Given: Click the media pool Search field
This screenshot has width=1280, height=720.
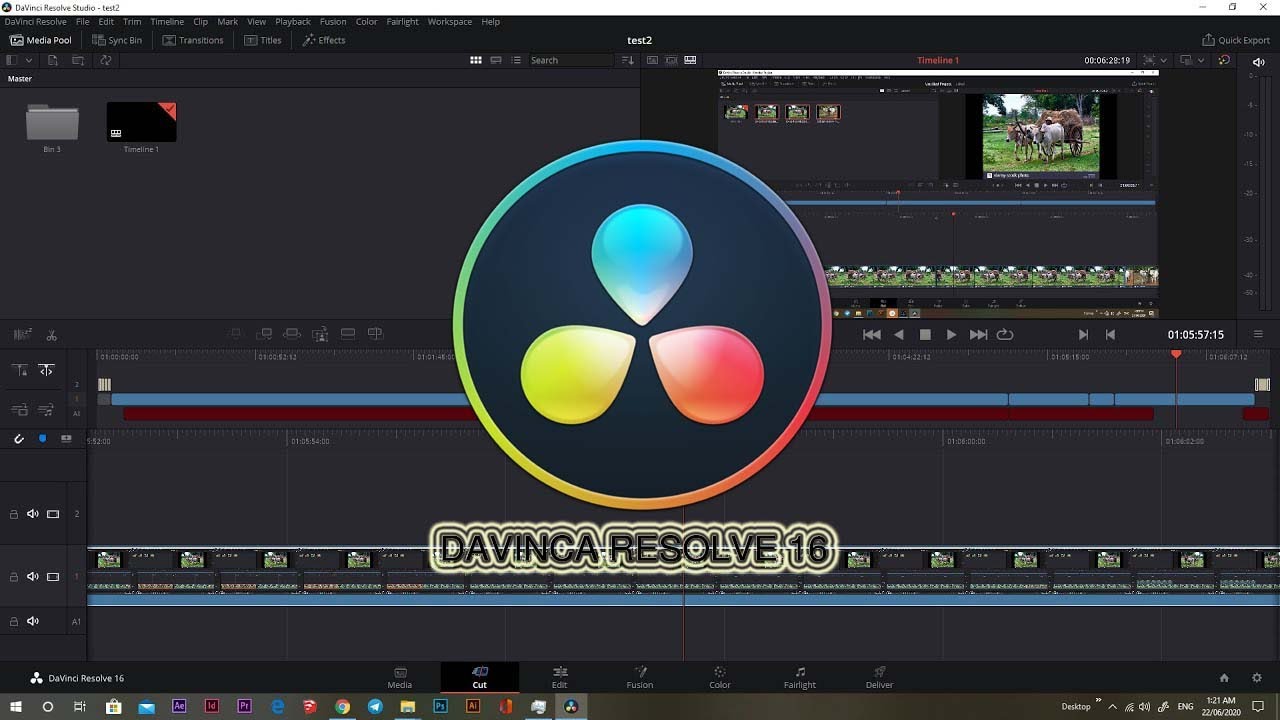Looking at the screenshot, I should tap(571, 60).
